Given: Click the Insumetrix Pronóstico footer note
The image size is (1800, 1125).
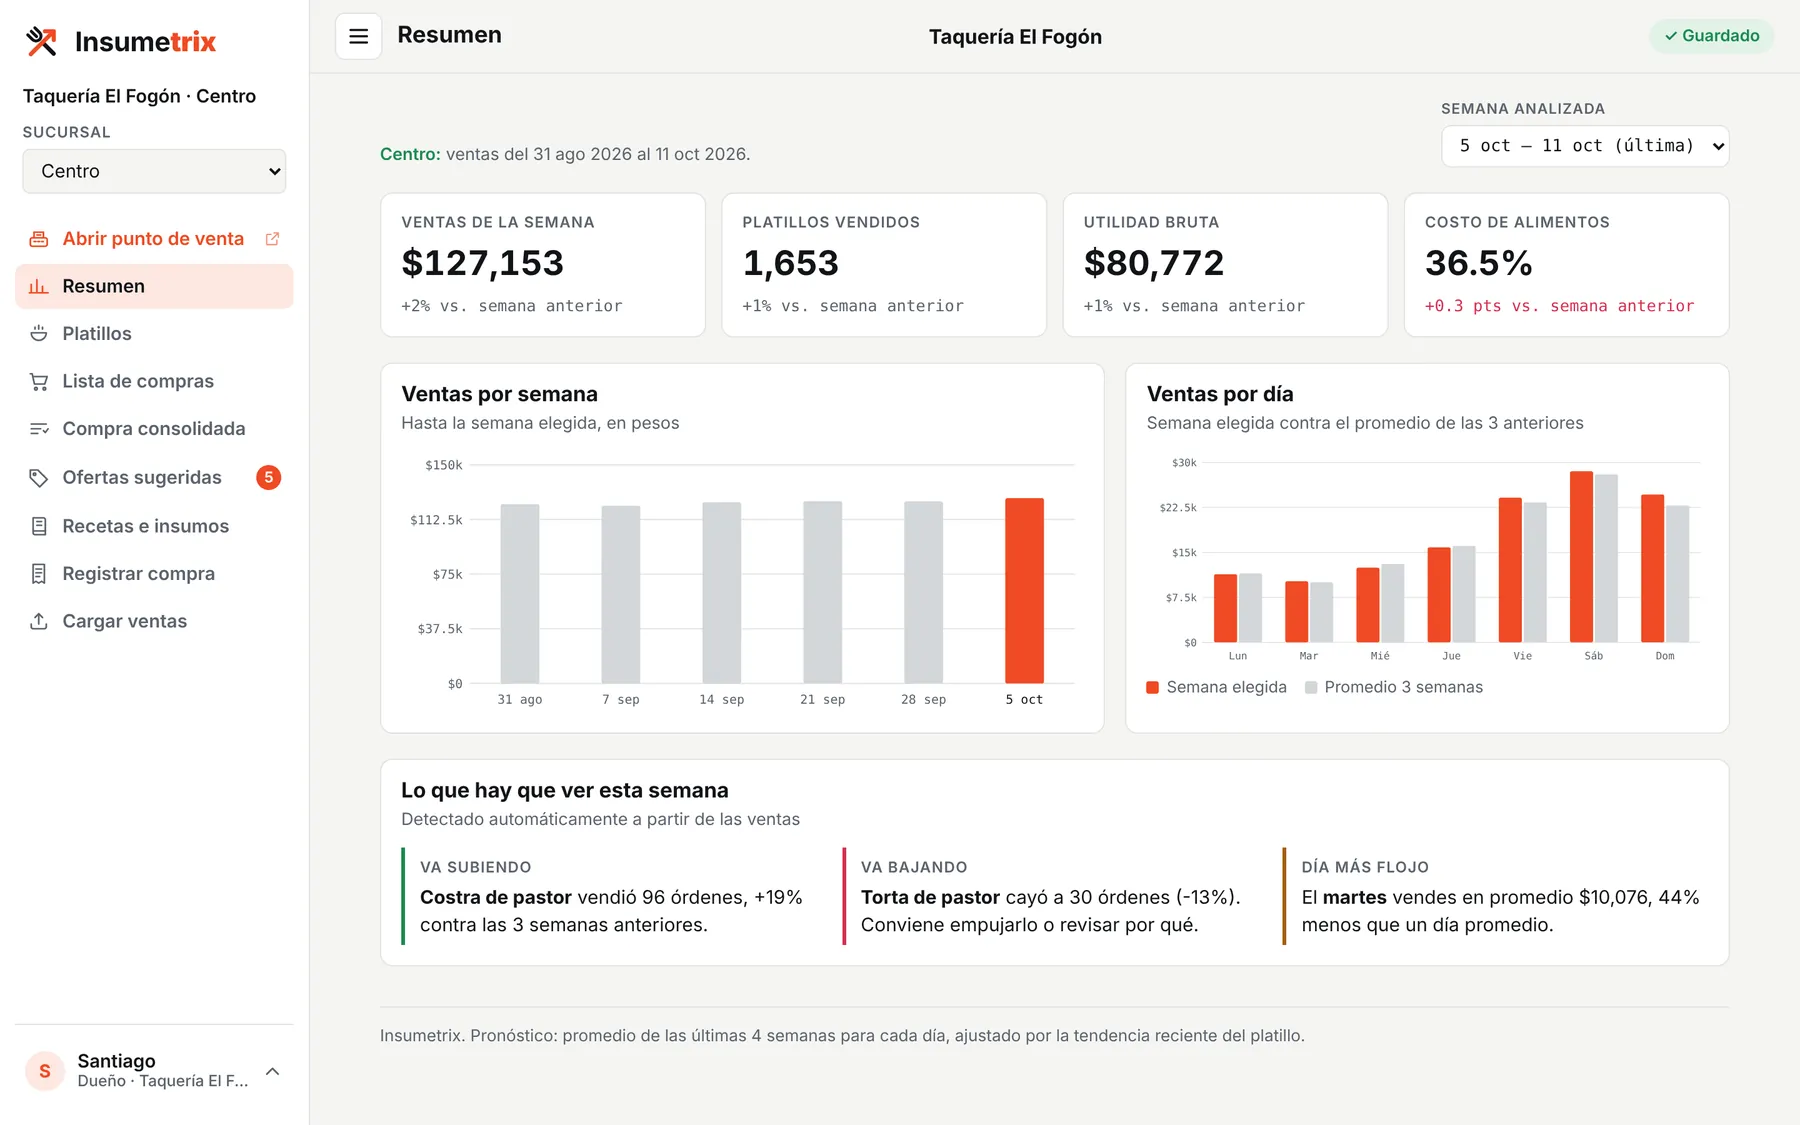Looking at the screenshot, I should point(842,1036).
